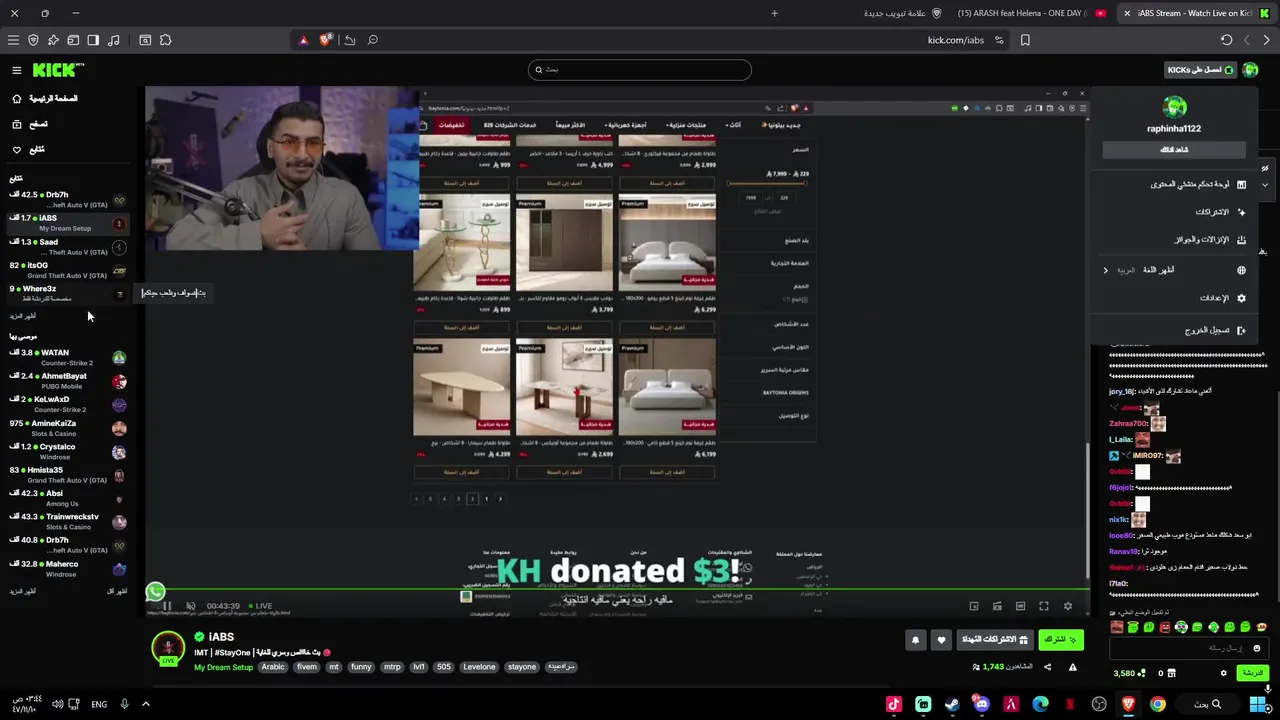Click the Gift Subscriptions button

[995, 639]
